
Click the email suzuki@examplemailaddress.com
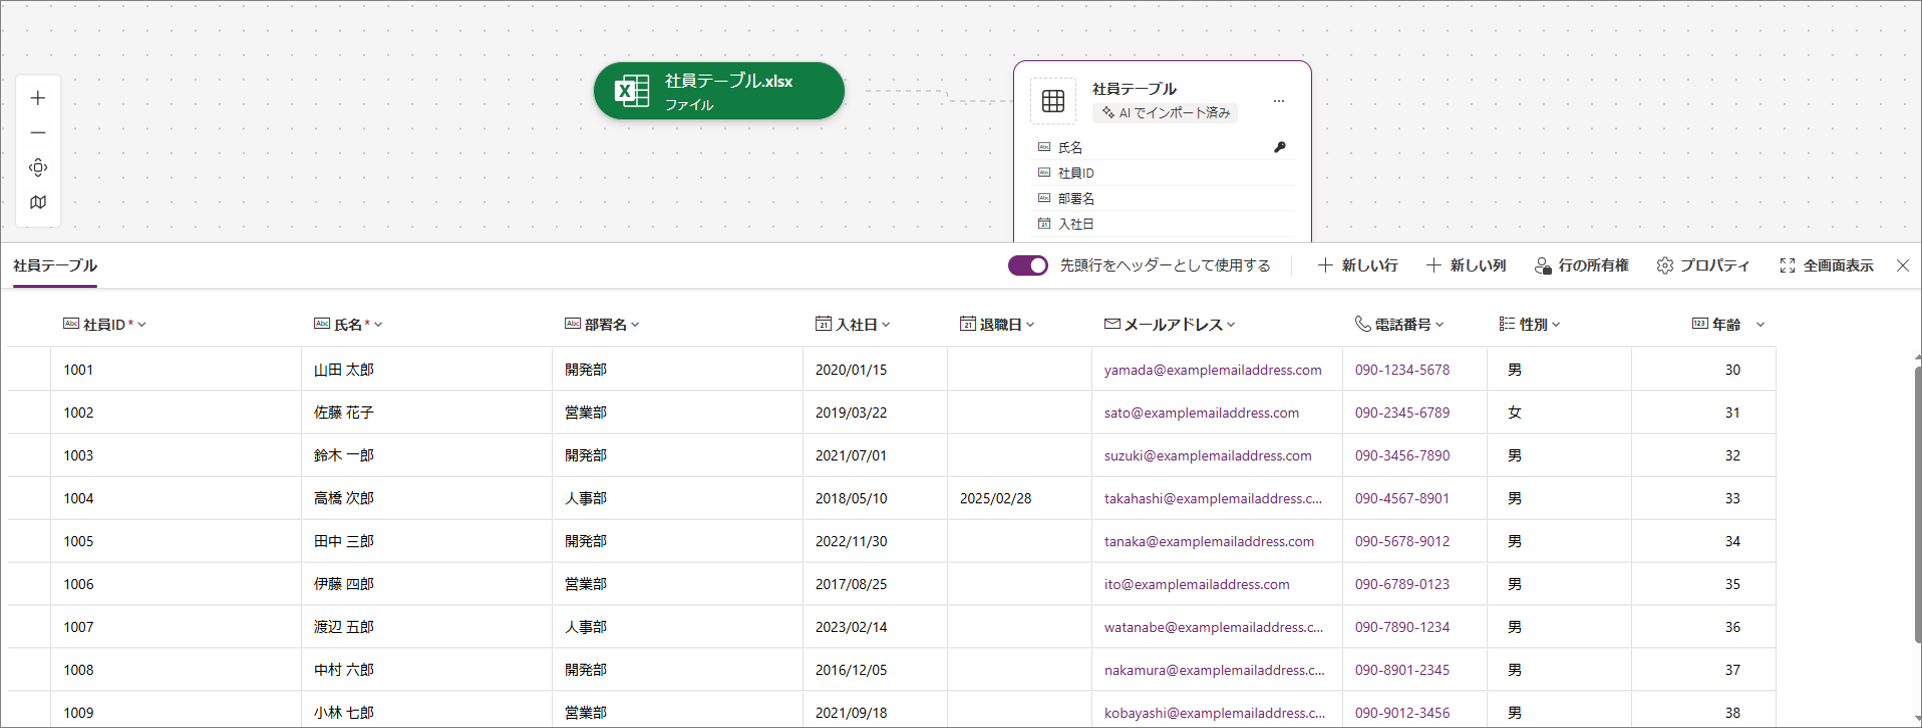tap(1208, 456)
